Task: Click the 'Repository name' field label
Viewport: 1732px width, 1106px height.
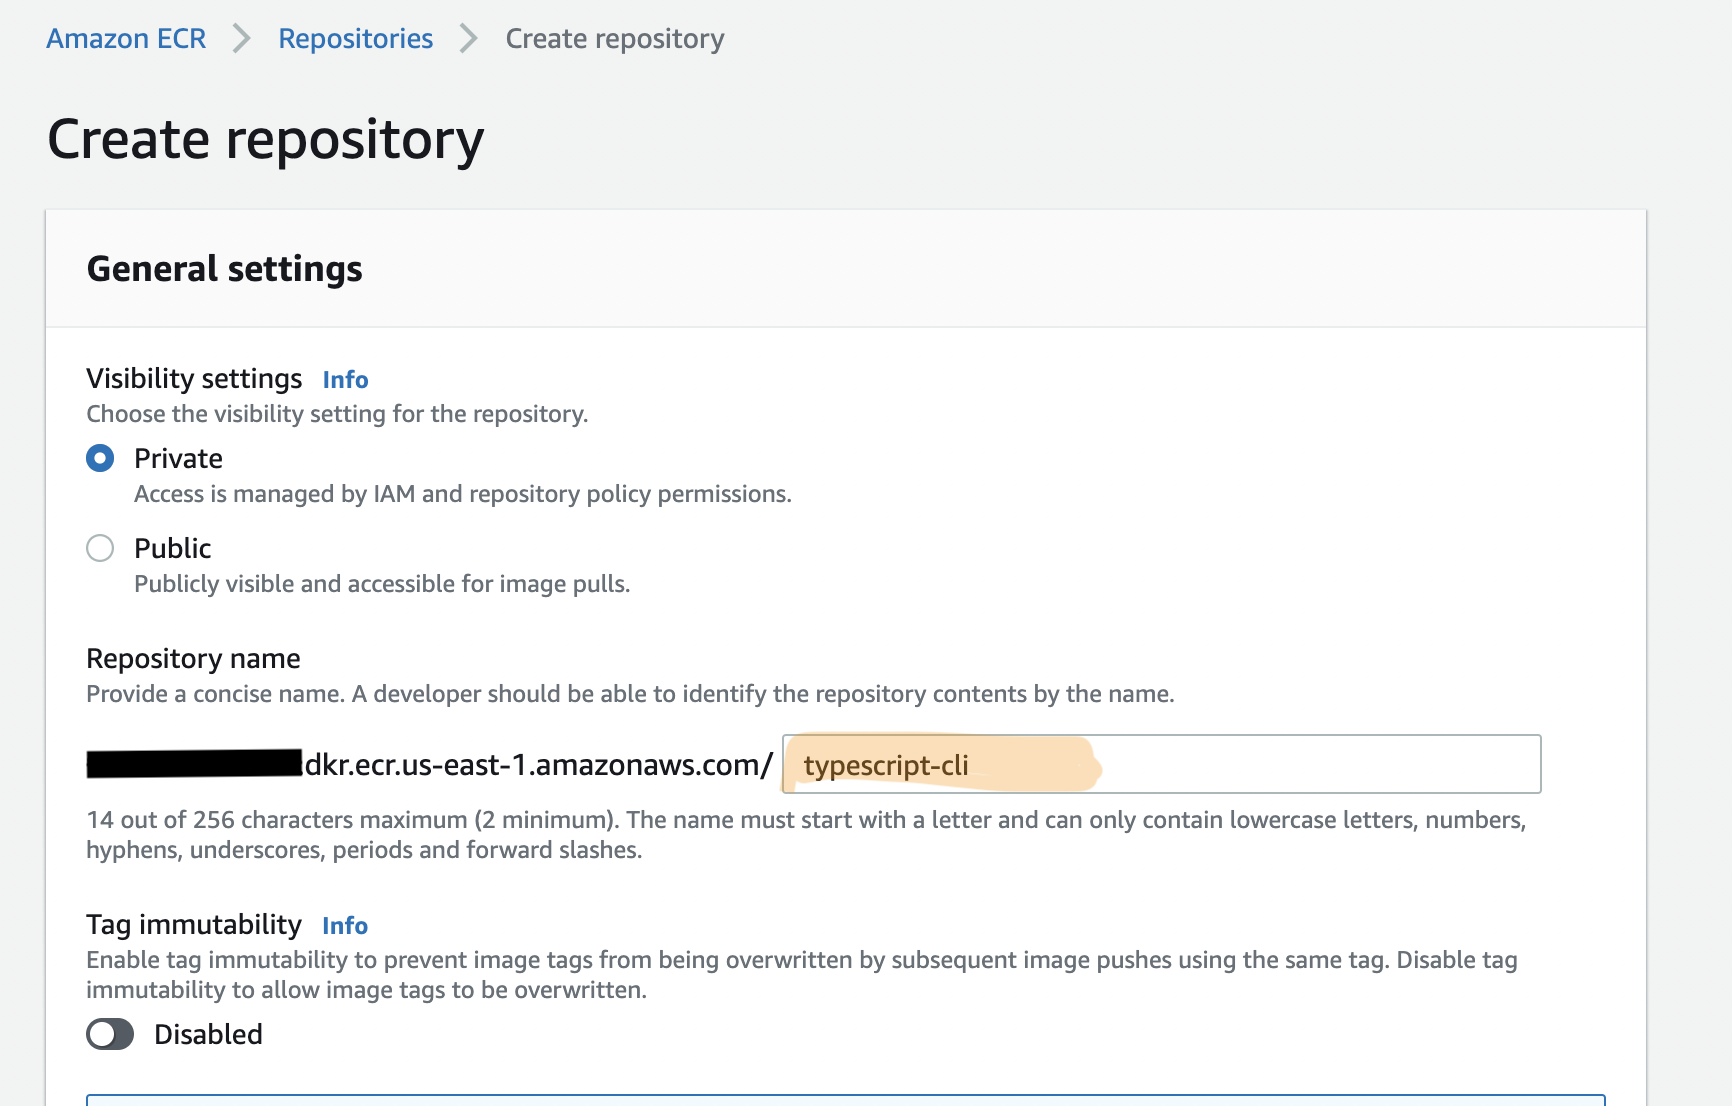Action: (x=193, y=658)
